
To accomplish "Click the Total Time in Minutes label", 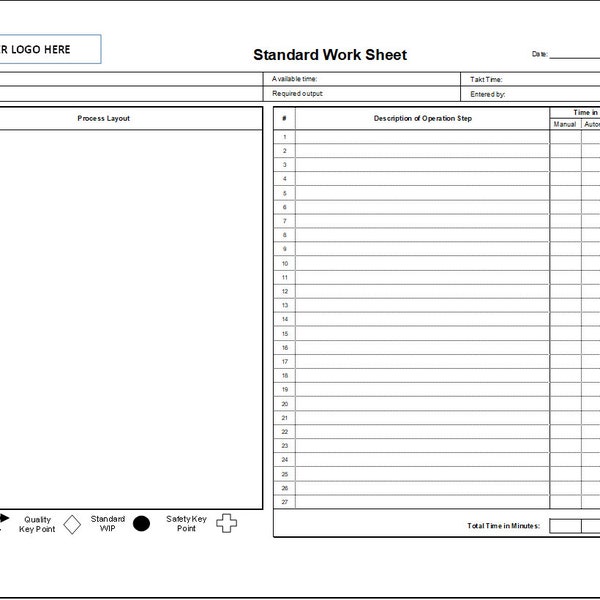I will coord(503,526).
